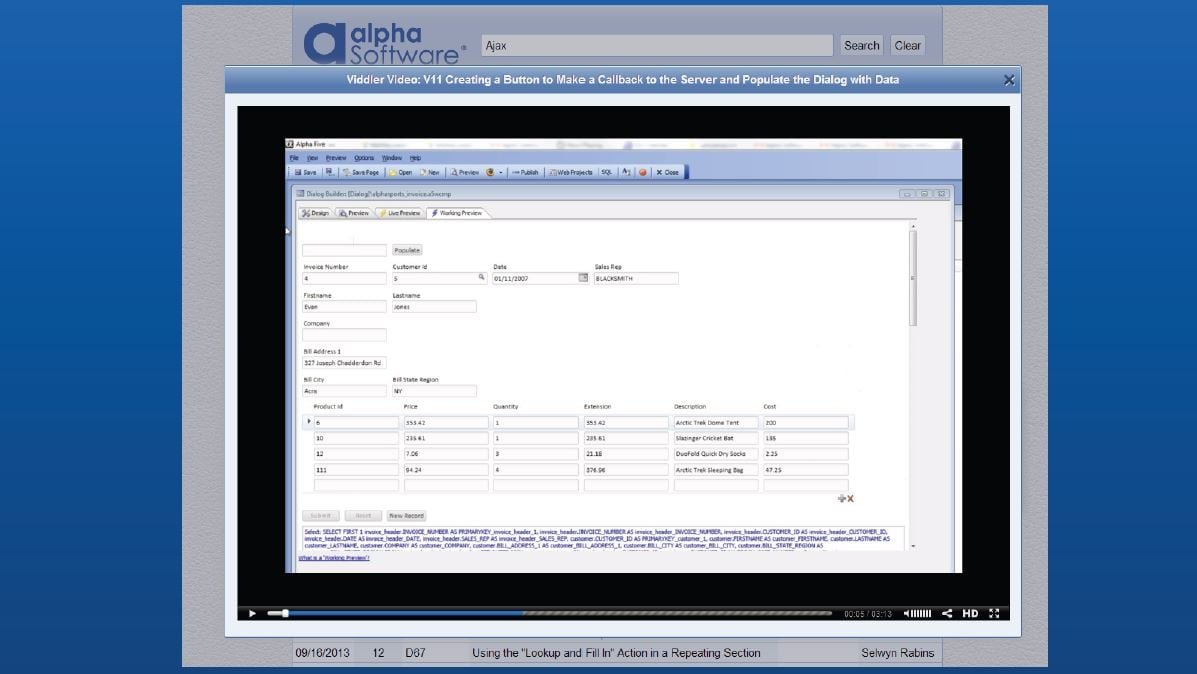Click the share icon in video player

tap(947, 613)
